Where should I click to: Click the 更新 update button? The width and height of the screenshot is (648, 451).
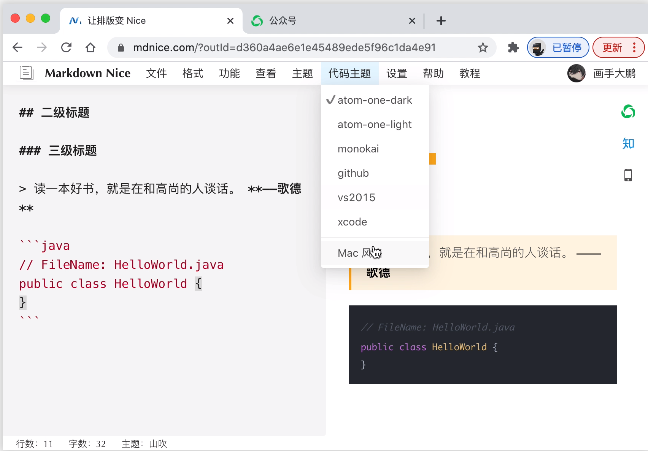618,48
